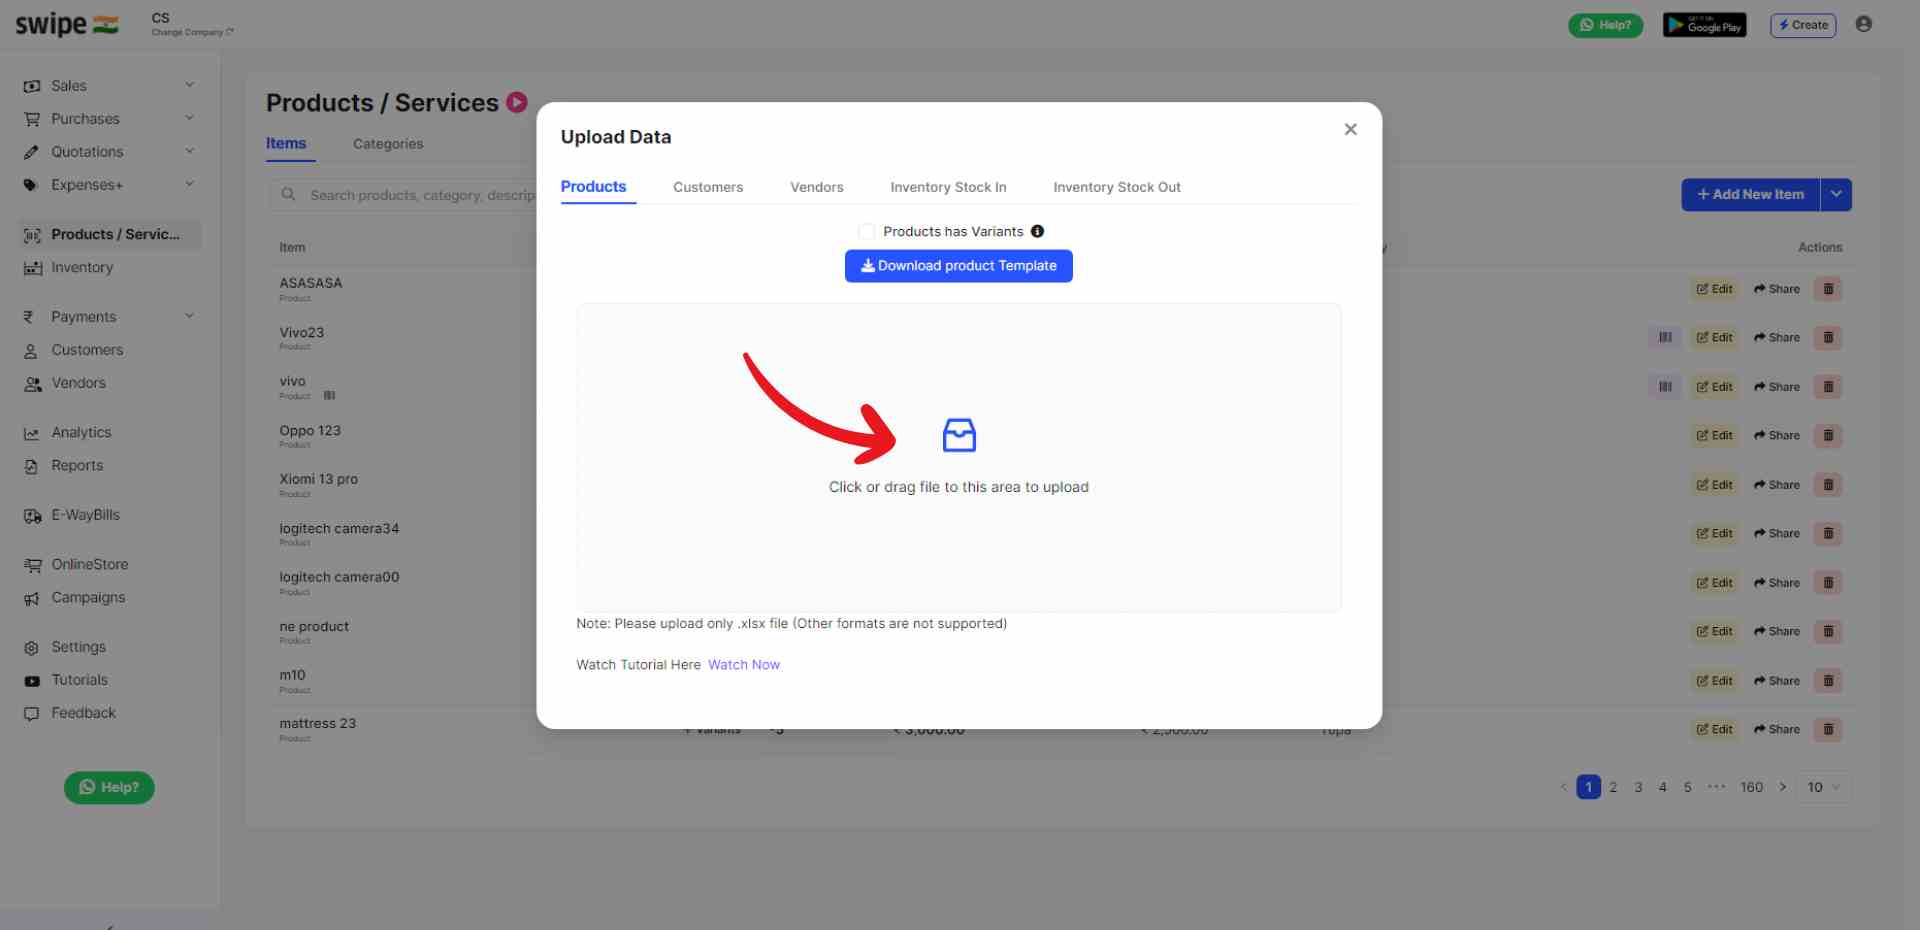Click the Swipe logo
Image resolution: width=1920 pixels, height=930 pixels.
tap(66, 25)
